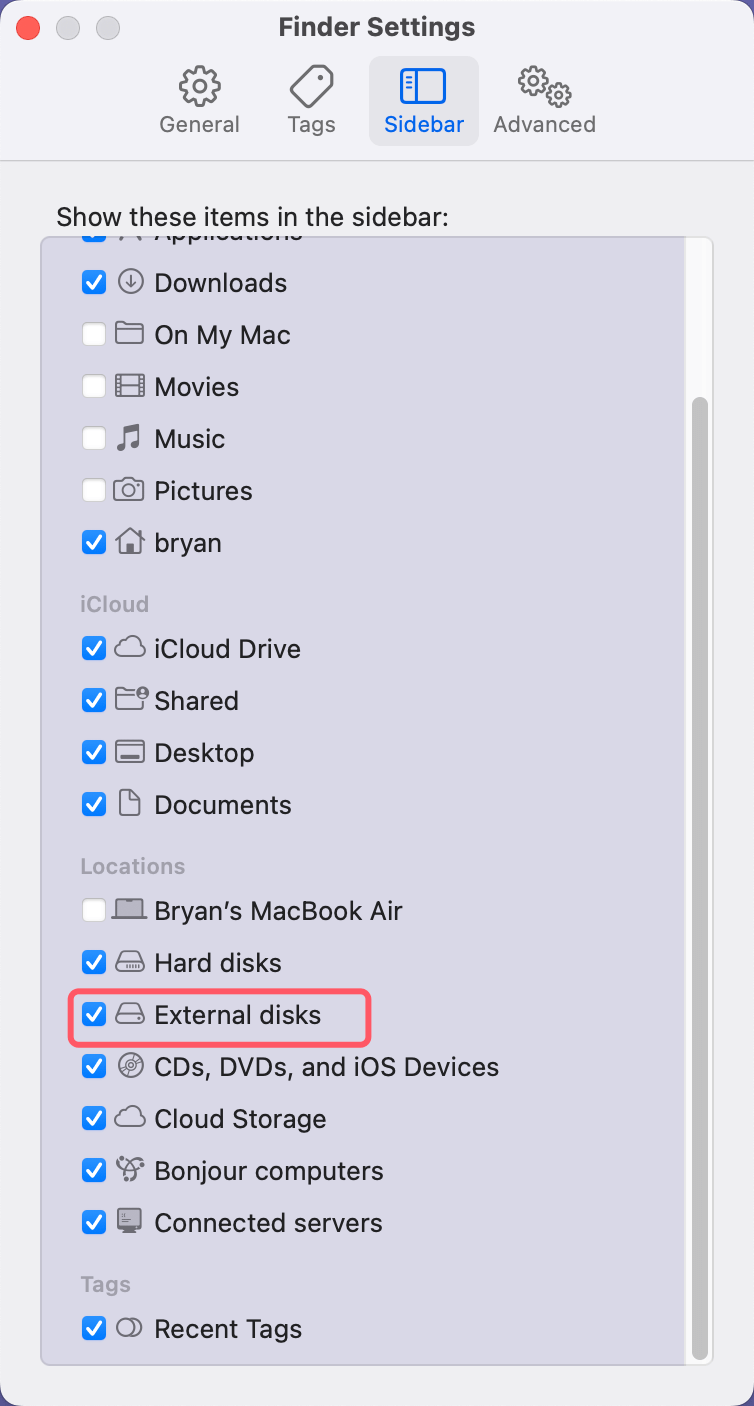Image resolution: width=754 pixels, height=1406 pixels.
Task: Click the Tags settings gear-tag icon
Action: point(310,87)
